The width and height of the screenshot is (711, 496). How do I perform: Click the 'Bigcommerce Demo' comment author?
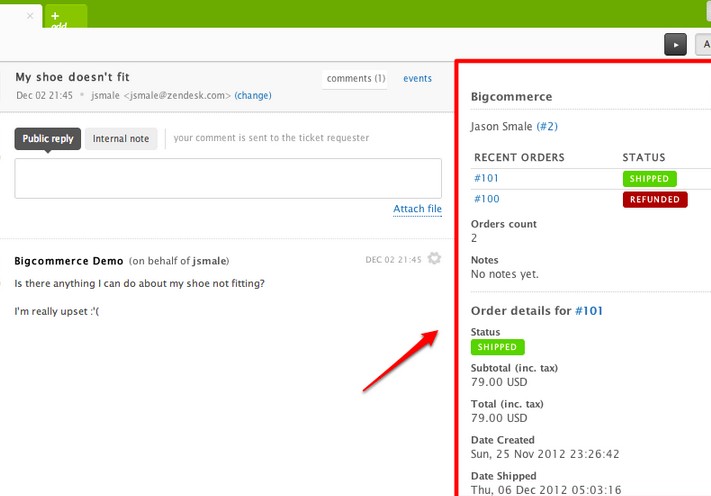[69, 261]
